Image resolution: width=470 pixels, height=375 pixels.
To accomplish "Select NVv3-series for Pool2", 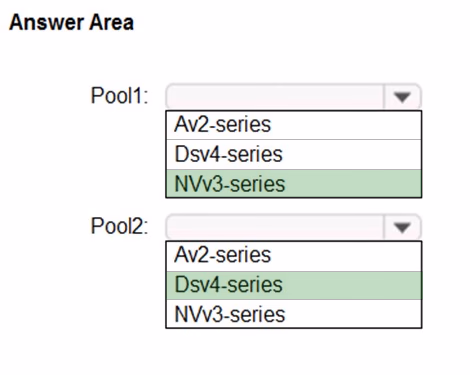I will [294, 314].
